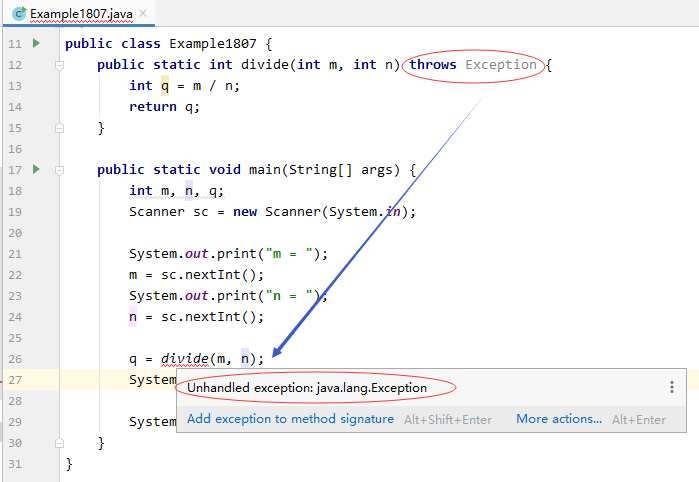The height and width of the screenshot is (482, 699).
Task: Close the Example1807.java tab
Action: pos(143,13)
